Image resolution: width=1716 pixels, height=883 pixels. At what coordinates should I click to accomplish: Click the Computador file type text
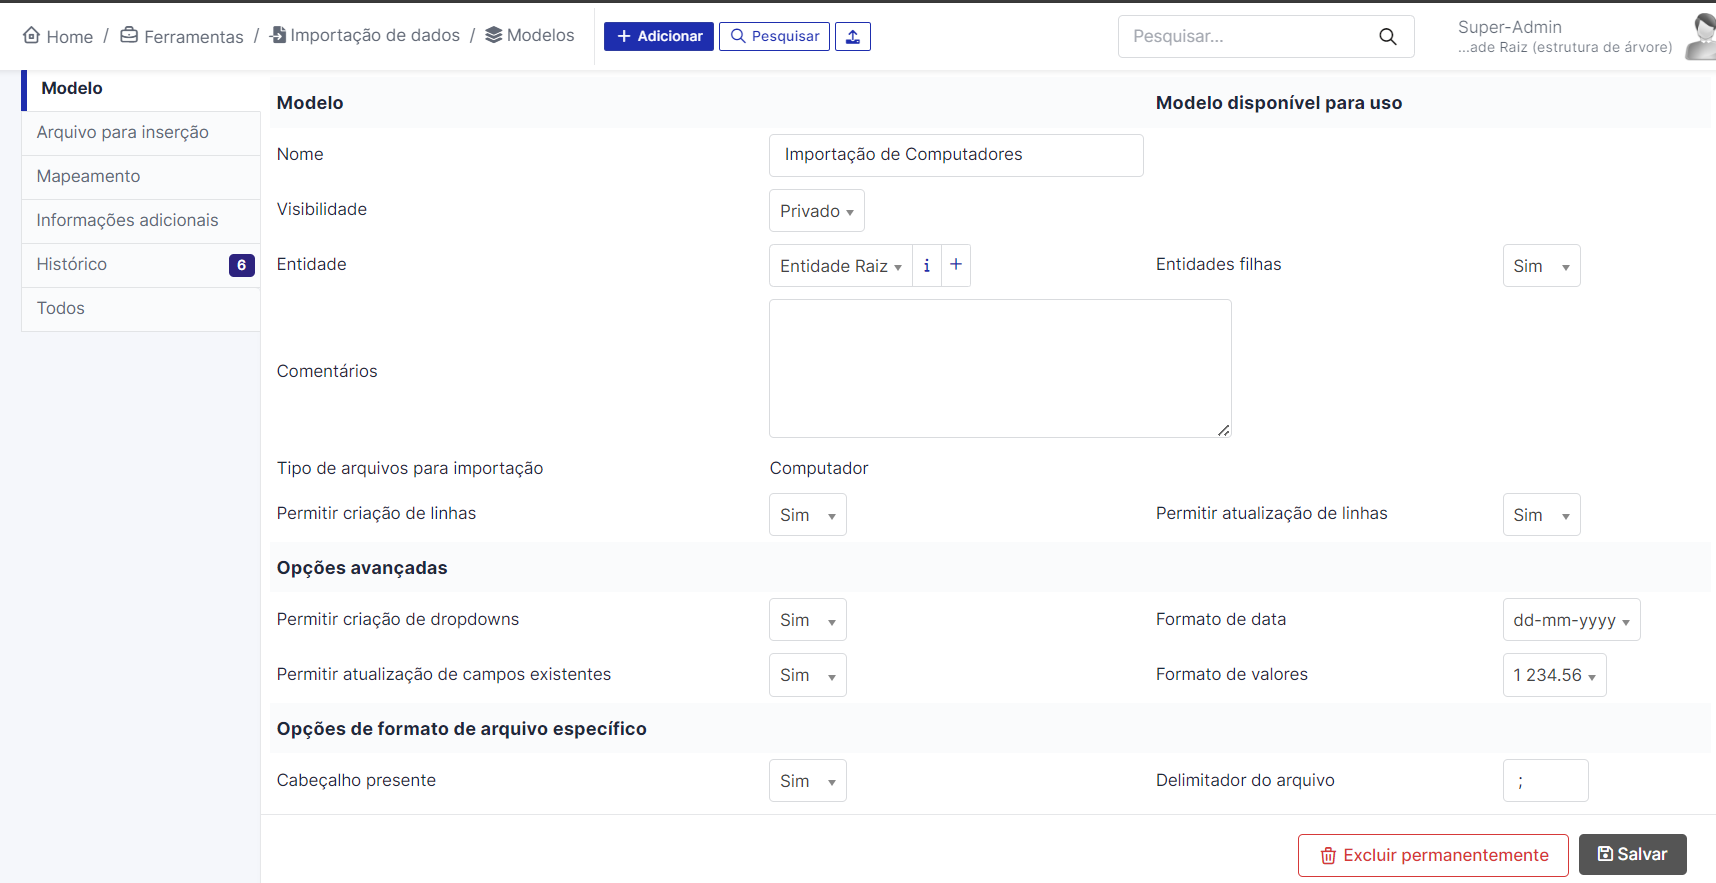tap(819, 468)
